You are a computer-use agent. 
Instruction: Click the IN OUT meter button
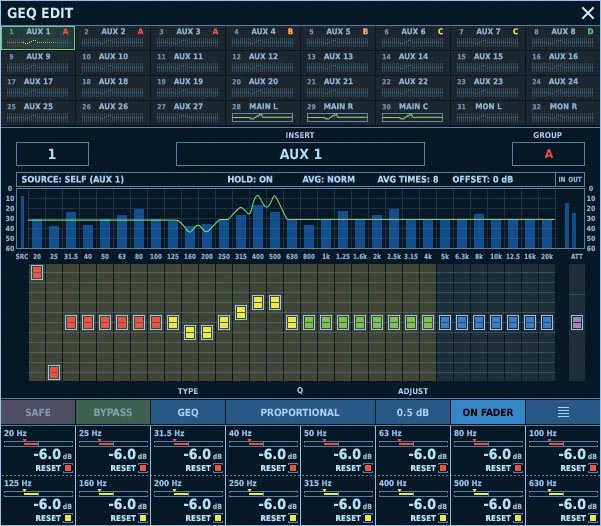click(569, 179)
